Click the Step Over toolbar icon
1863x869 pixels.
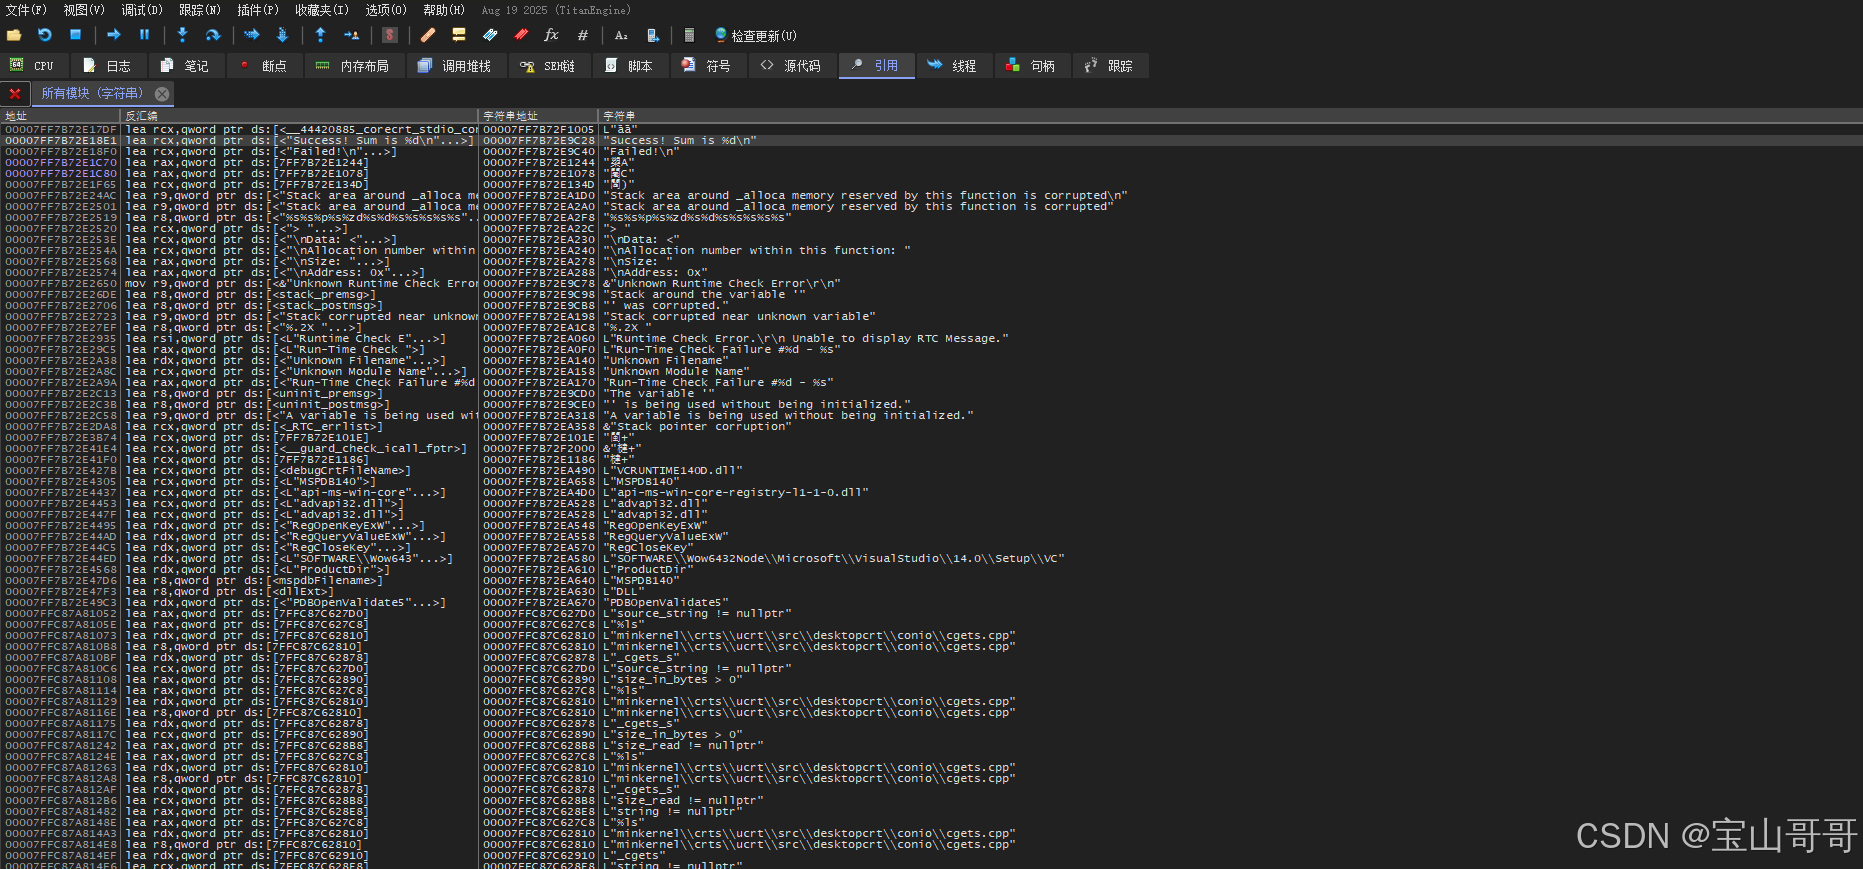[213, 35]
